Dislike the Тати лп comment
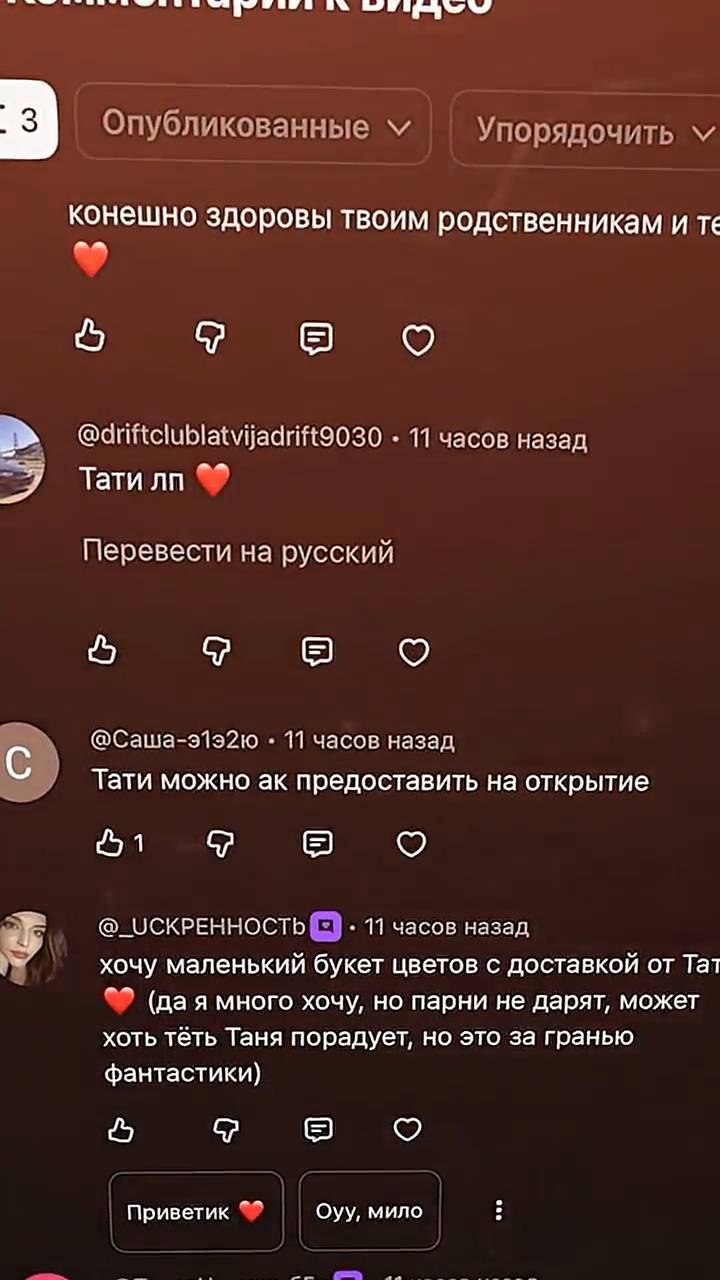The height and width of the screenshot is (1280, 720). click(x=217, y=652)
